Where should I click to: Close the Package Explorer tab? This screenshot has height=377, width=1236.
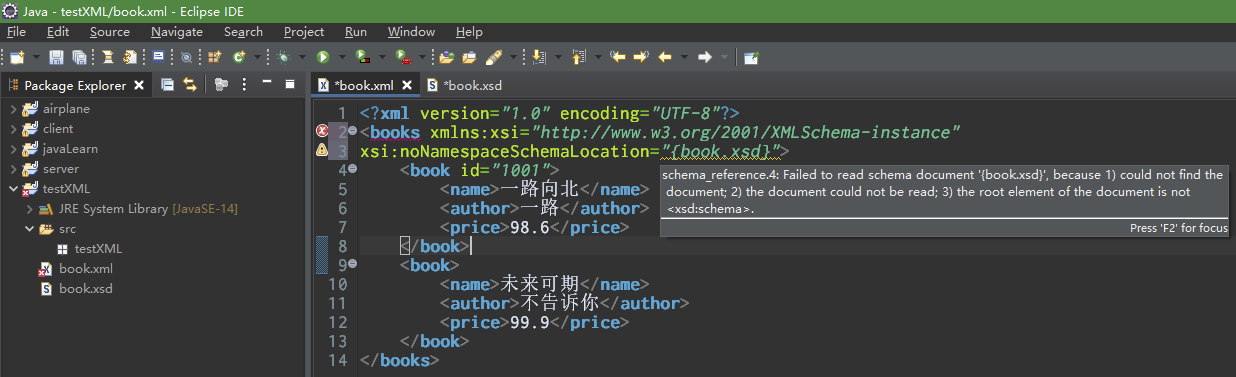[x=139, y=85]
